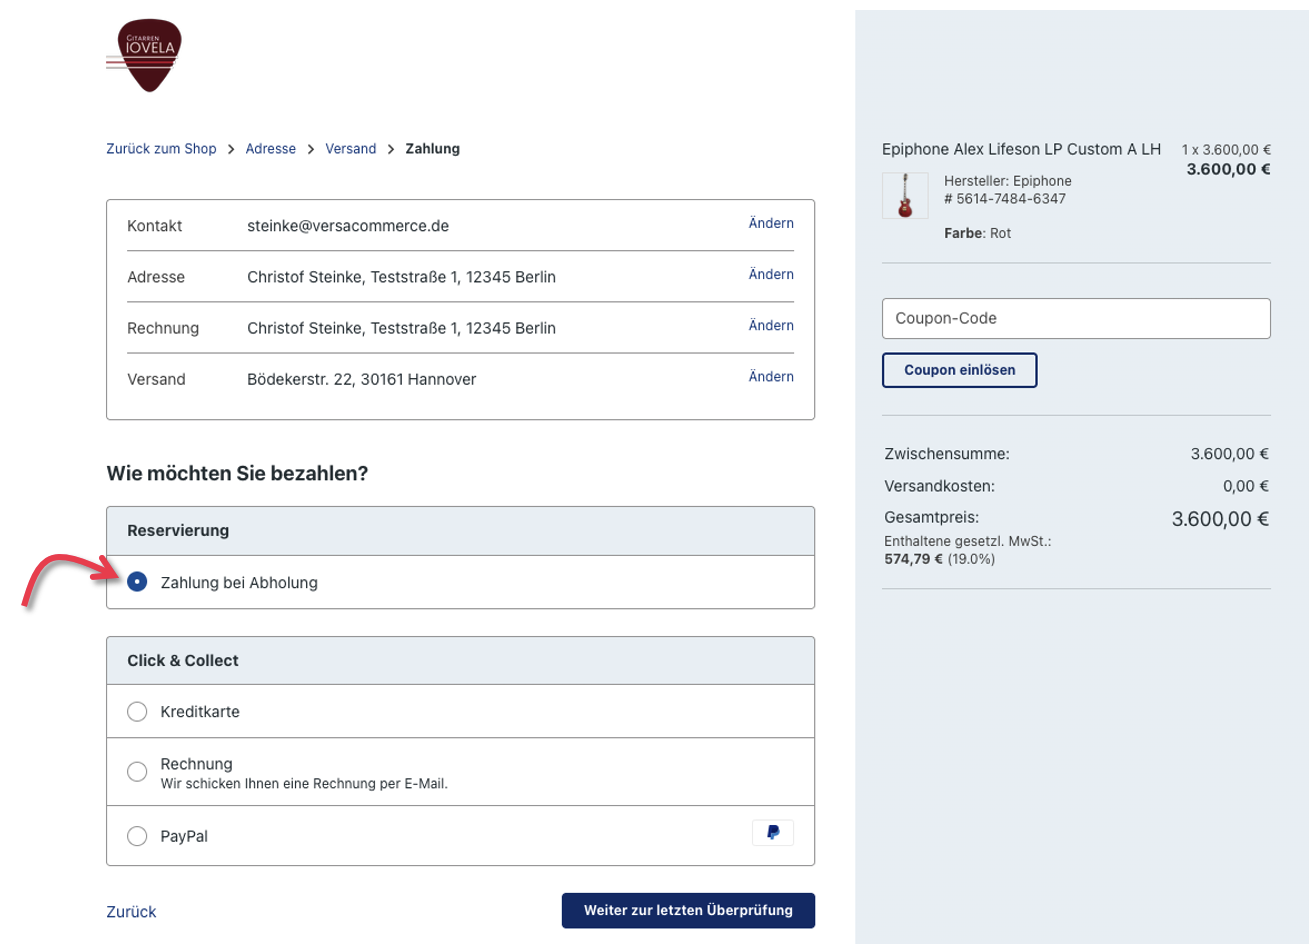Click the Gitarren Iovela shop logo
Screen dimensions: 1309x946
[144, 56]
